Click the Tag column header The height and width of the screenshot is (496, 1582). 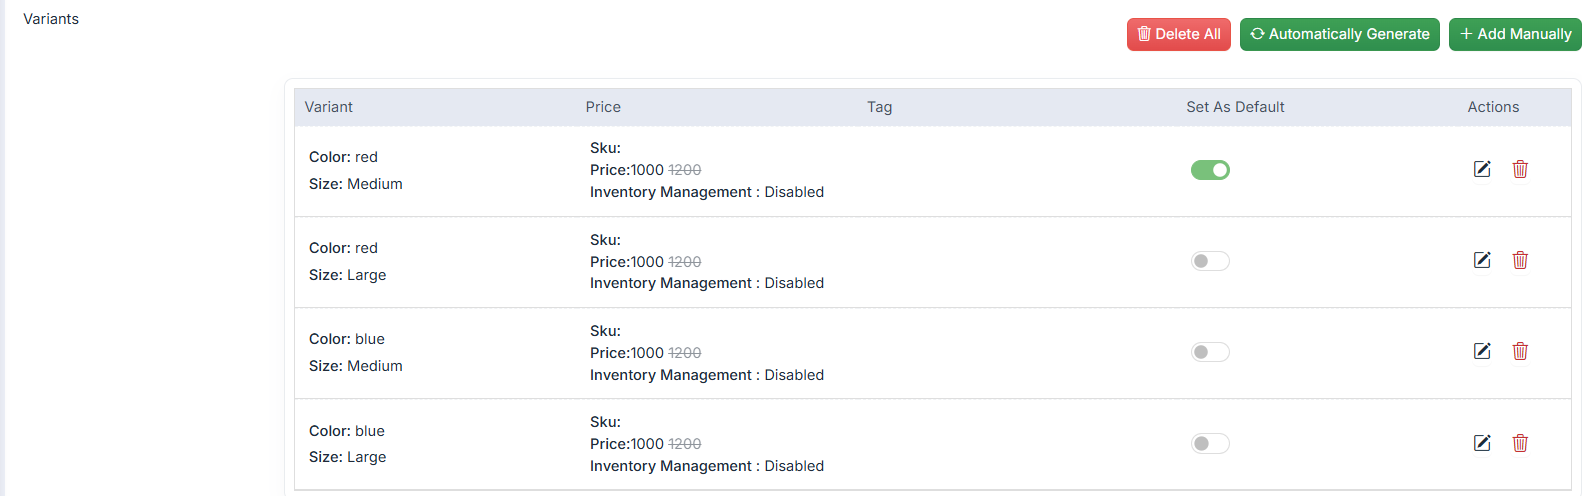point(880,107)
